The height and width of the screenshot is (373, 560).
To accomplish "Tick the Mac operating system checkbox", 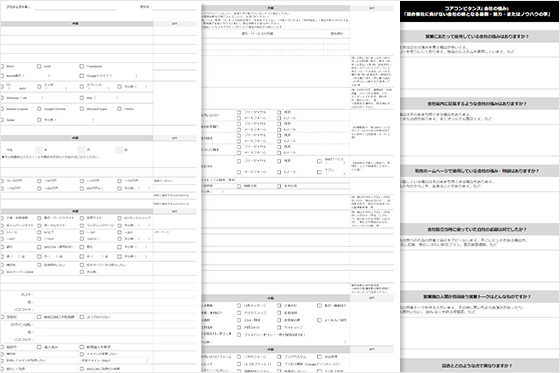I will (x=82, y=98).
